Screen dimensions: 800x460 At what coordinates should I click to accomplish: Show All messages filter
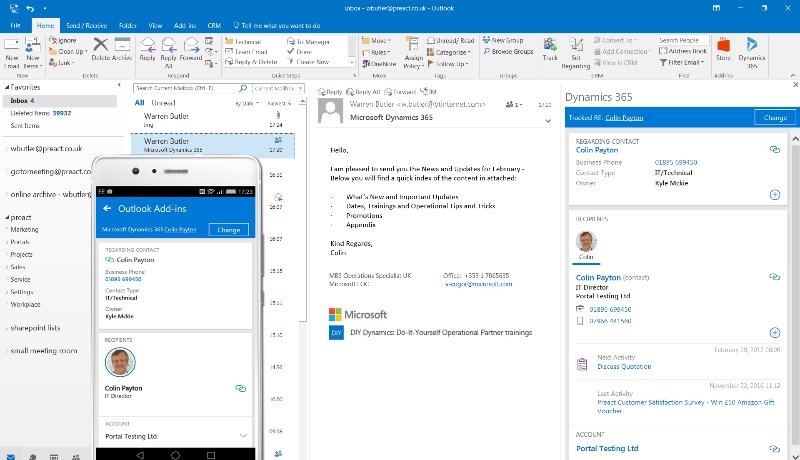pyautogui.click(x=139, y=103)
